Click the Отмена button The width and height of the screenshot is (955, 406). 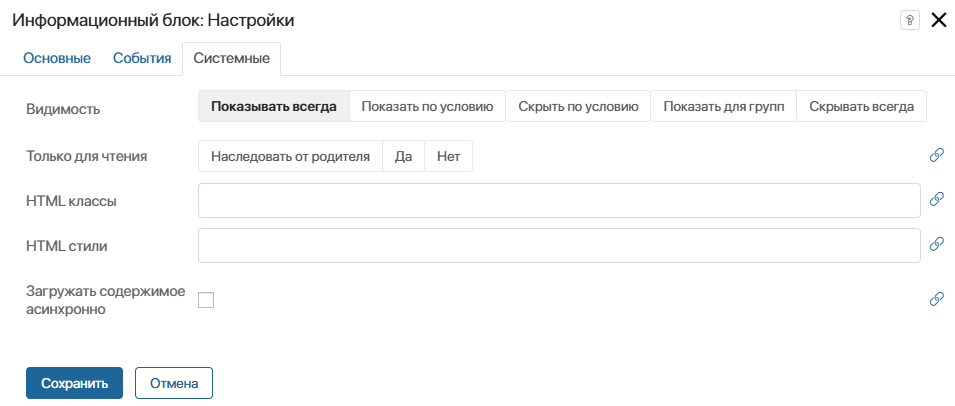coord(173,383)
